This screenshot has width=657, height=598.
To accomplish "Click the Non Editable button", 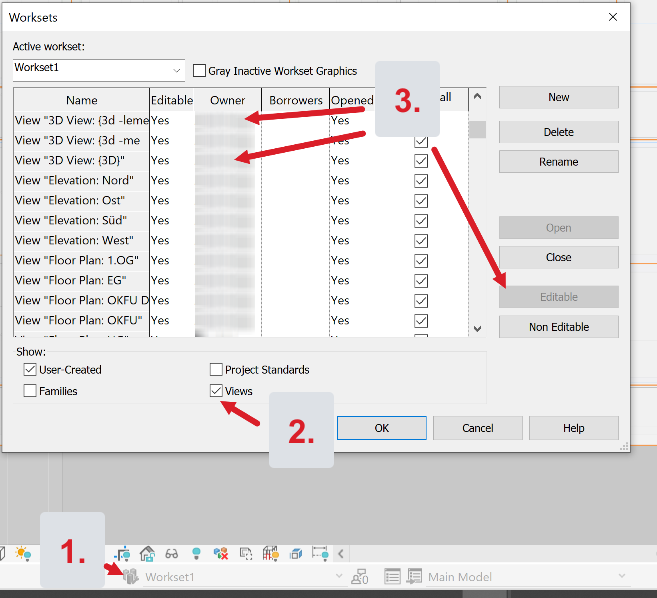I will 559,327.
